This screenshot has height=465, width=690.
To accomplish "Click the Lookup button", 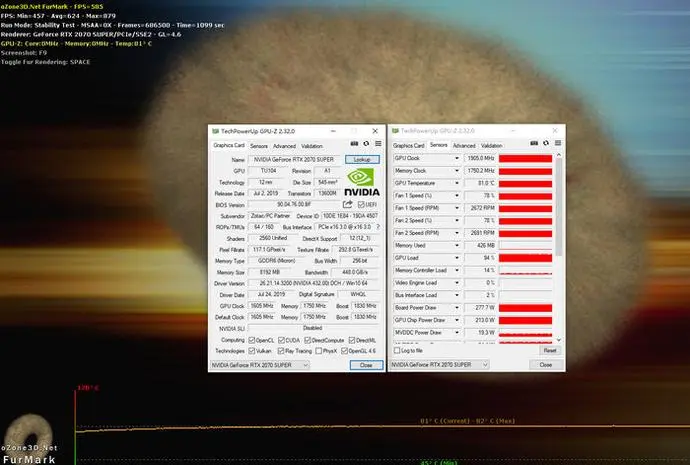I will 362,159.
